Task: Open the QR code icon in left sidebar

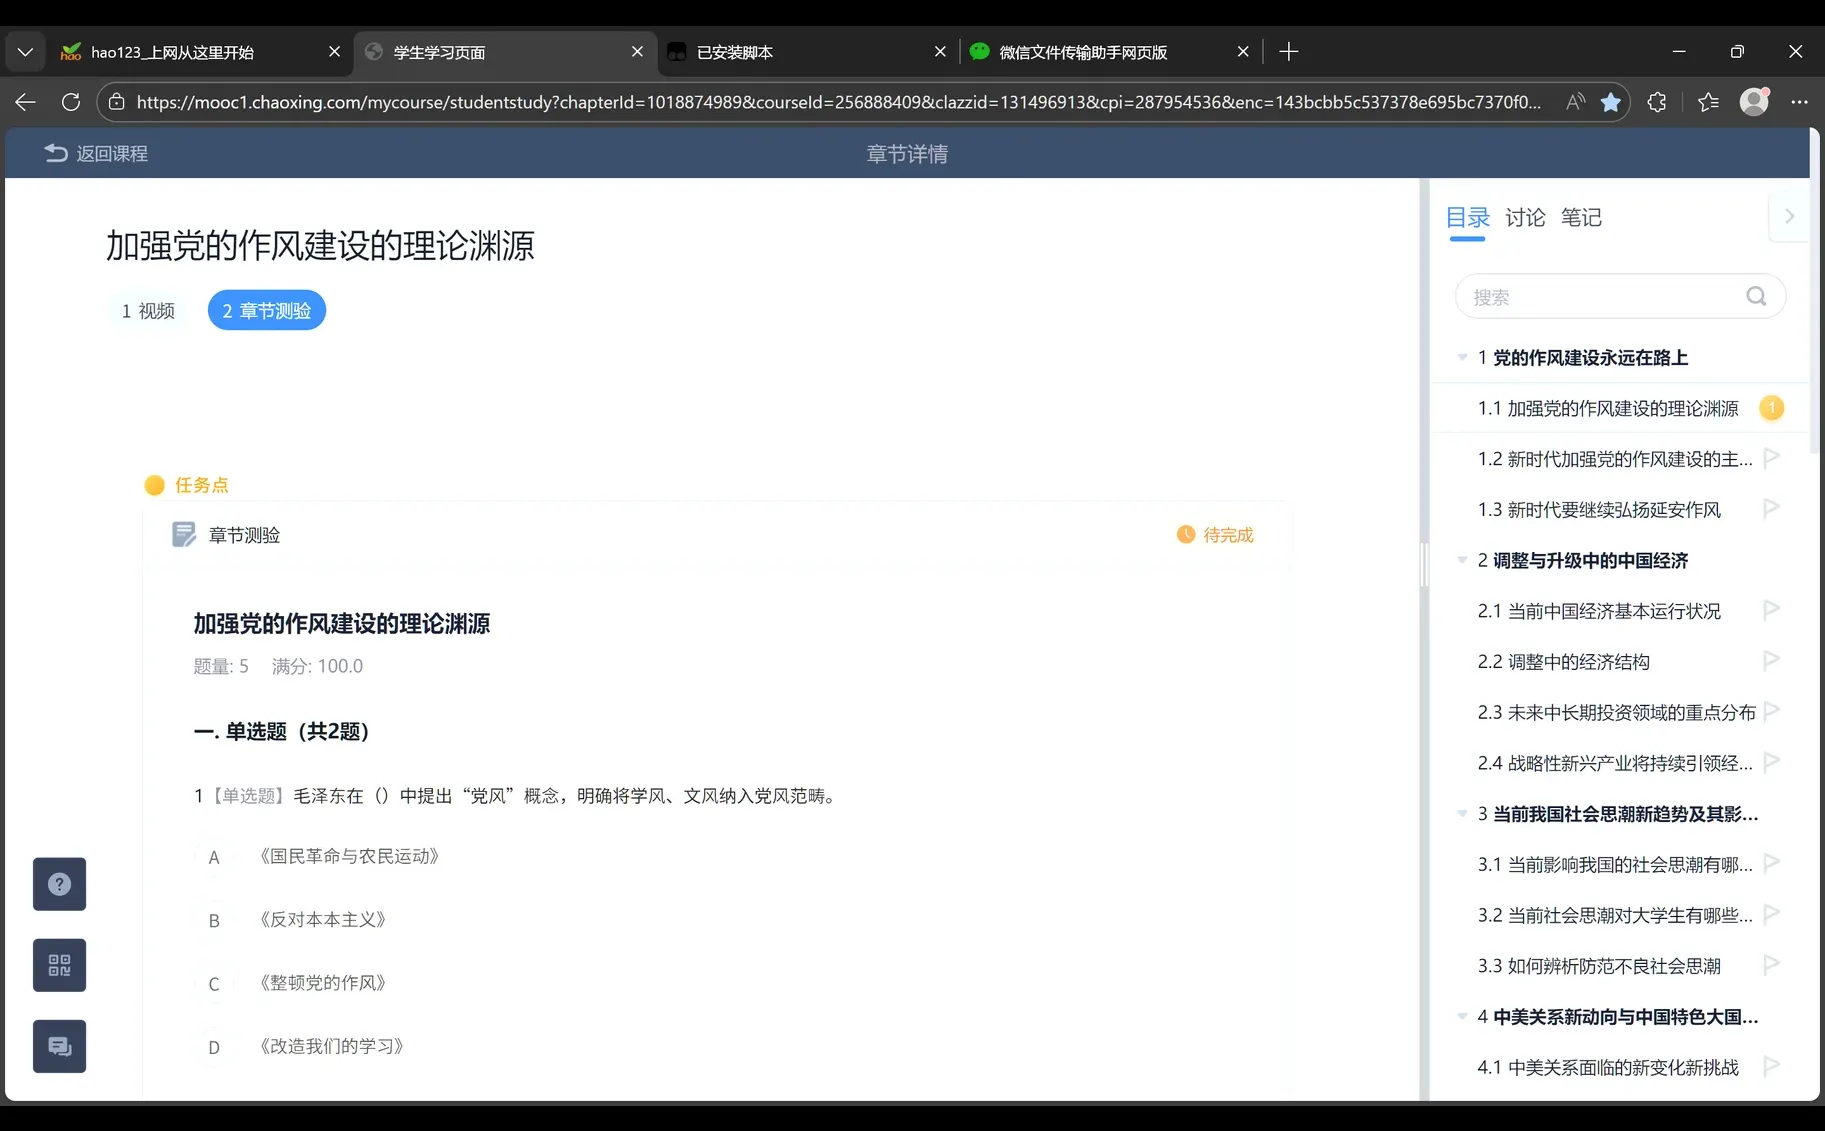Action: (59, 965)
